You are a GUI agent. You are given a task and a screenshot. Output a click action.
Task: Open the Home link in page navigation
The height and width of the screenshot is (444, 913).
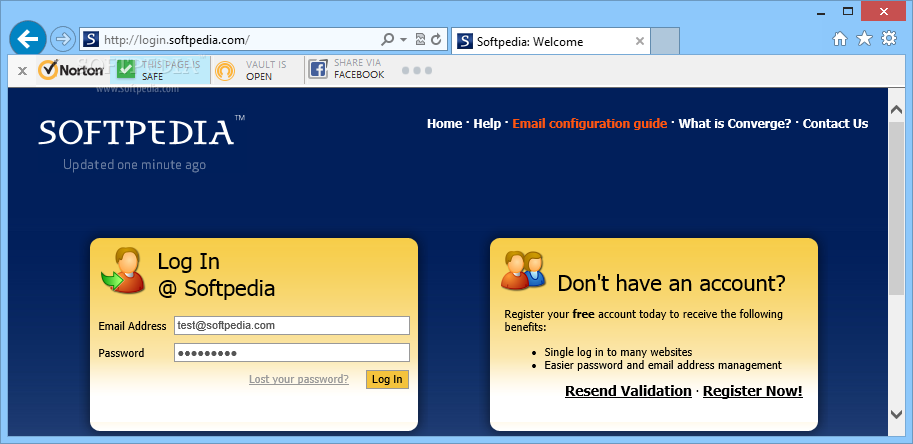click(444, 123)
